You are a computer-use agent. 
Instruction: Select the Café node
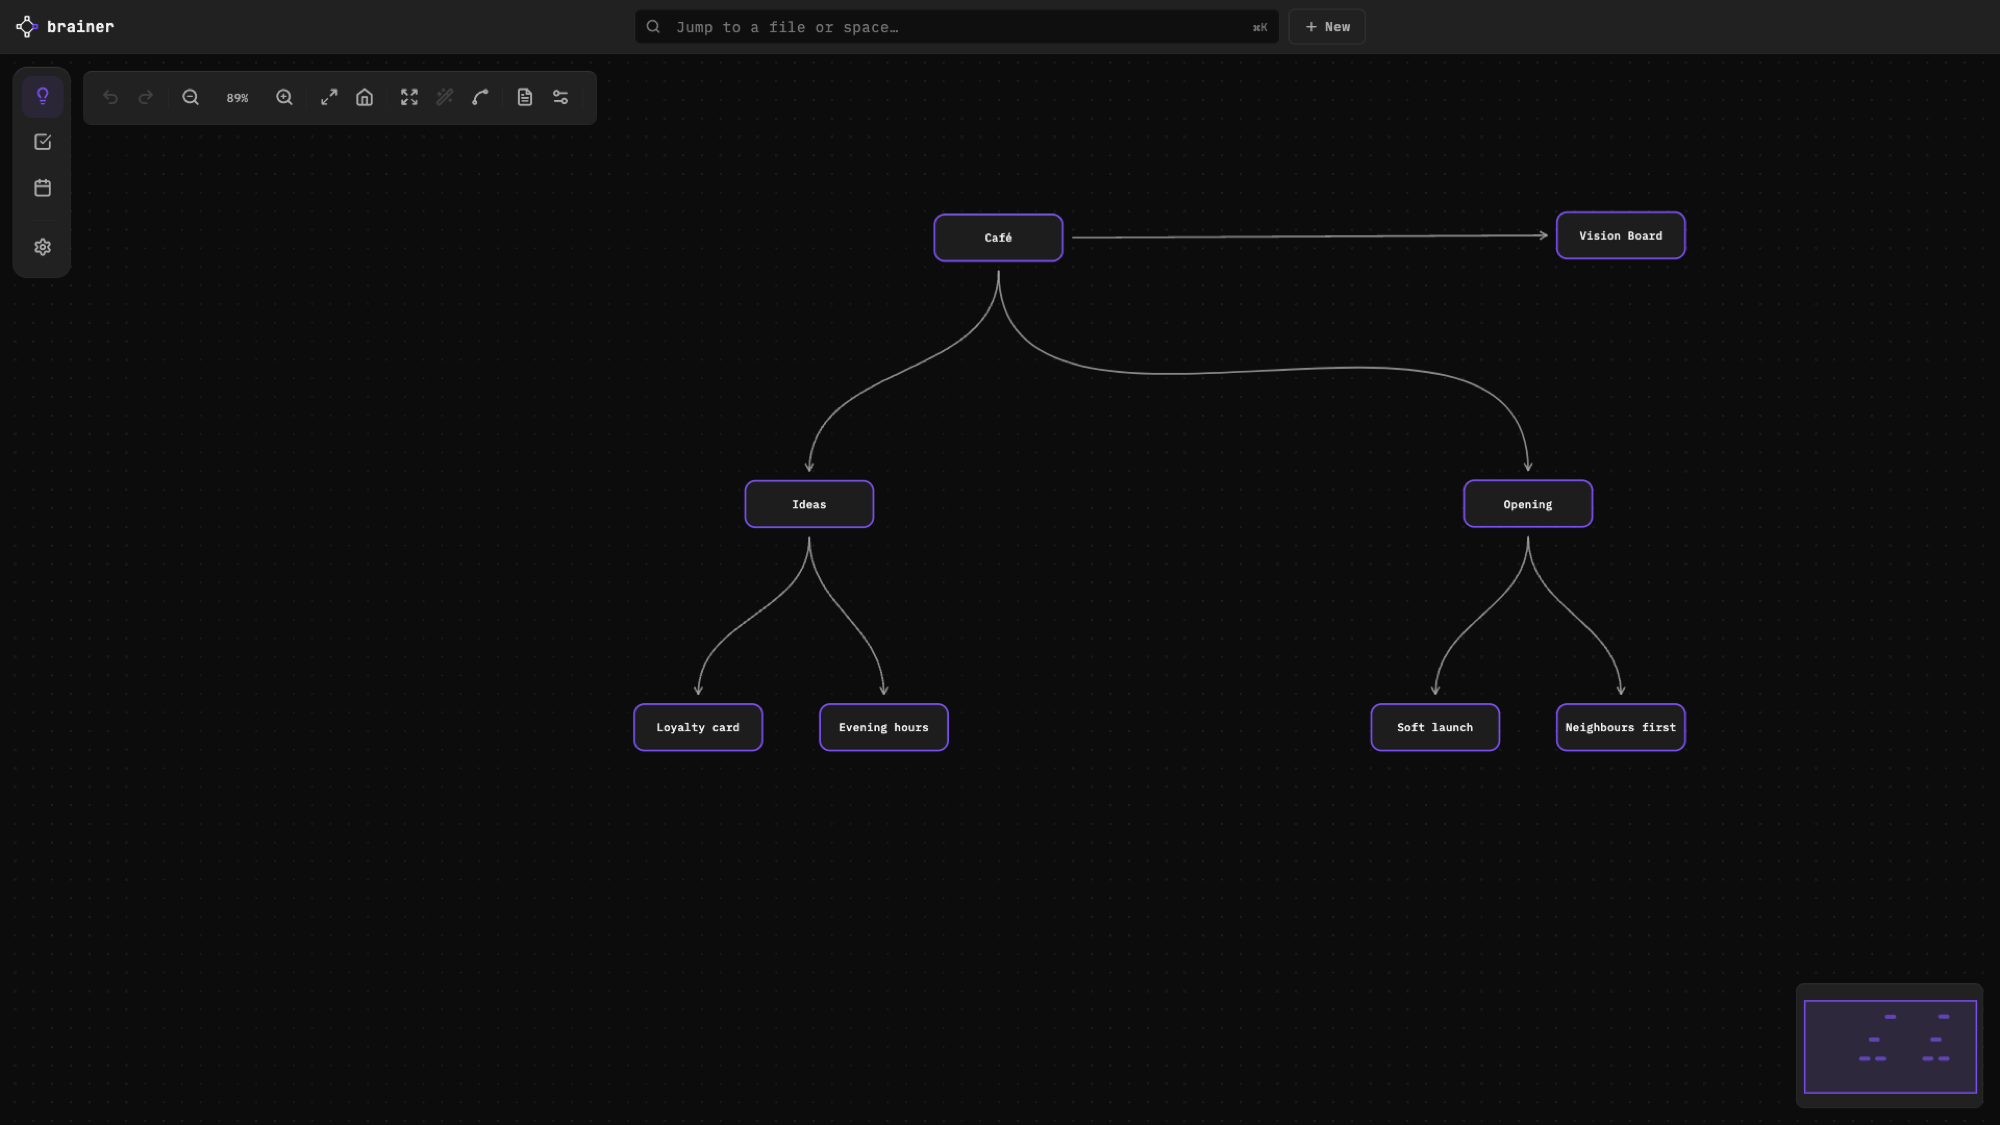(x=998, y=238)
